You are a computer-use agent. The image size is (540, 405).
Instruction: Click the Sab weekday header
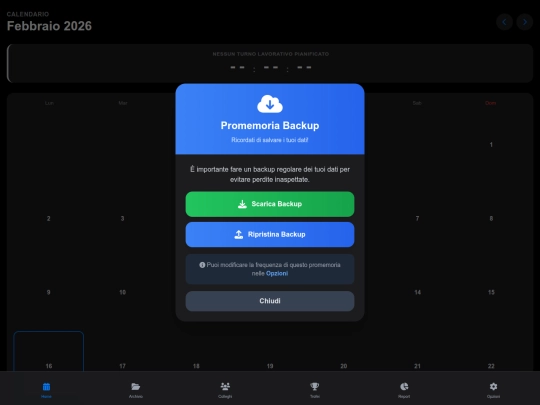pyautogui.click(x=417, y=103)
